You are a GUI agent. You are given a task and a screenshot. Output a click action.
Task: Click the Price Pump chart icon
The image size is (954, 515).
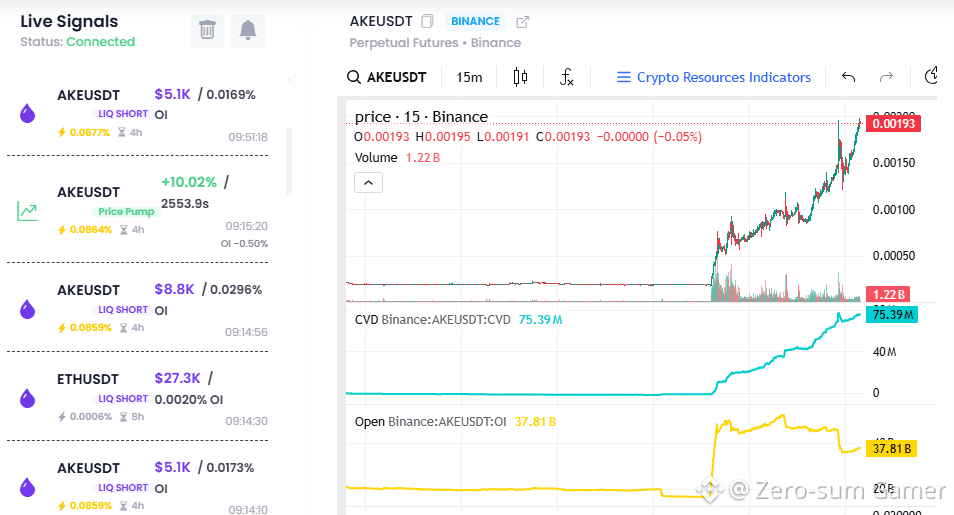pyautogui.click(x=27, y=211)
